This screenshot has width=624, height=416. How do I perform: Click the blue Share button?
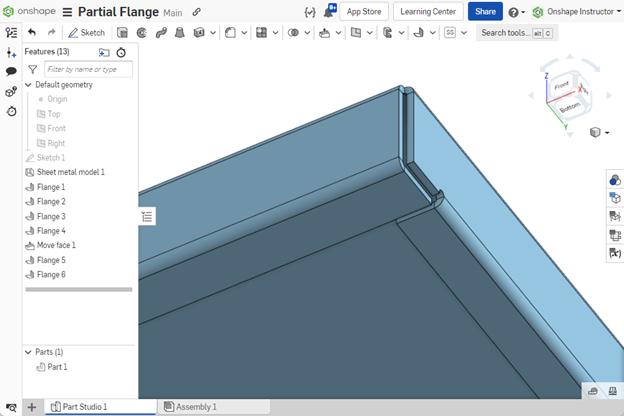(484, 12)
